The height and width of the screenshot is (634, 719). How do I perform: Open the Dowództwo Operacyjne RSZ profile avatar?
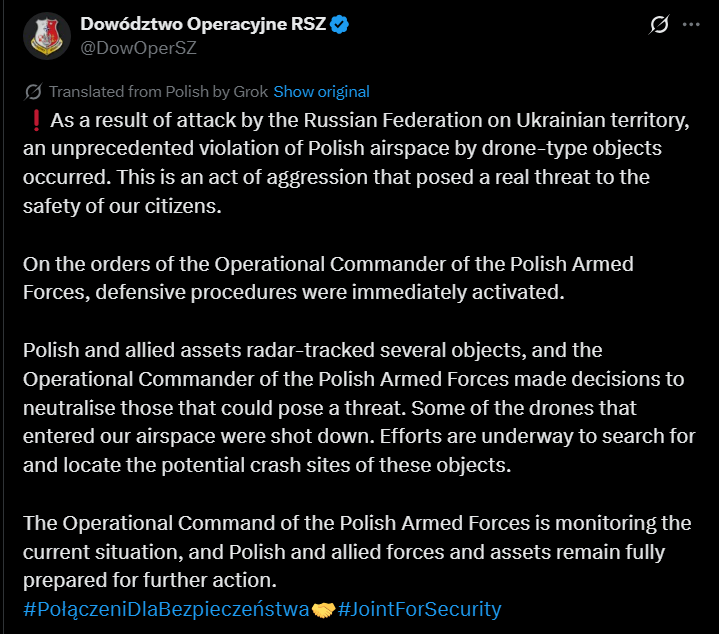point(47,36)
